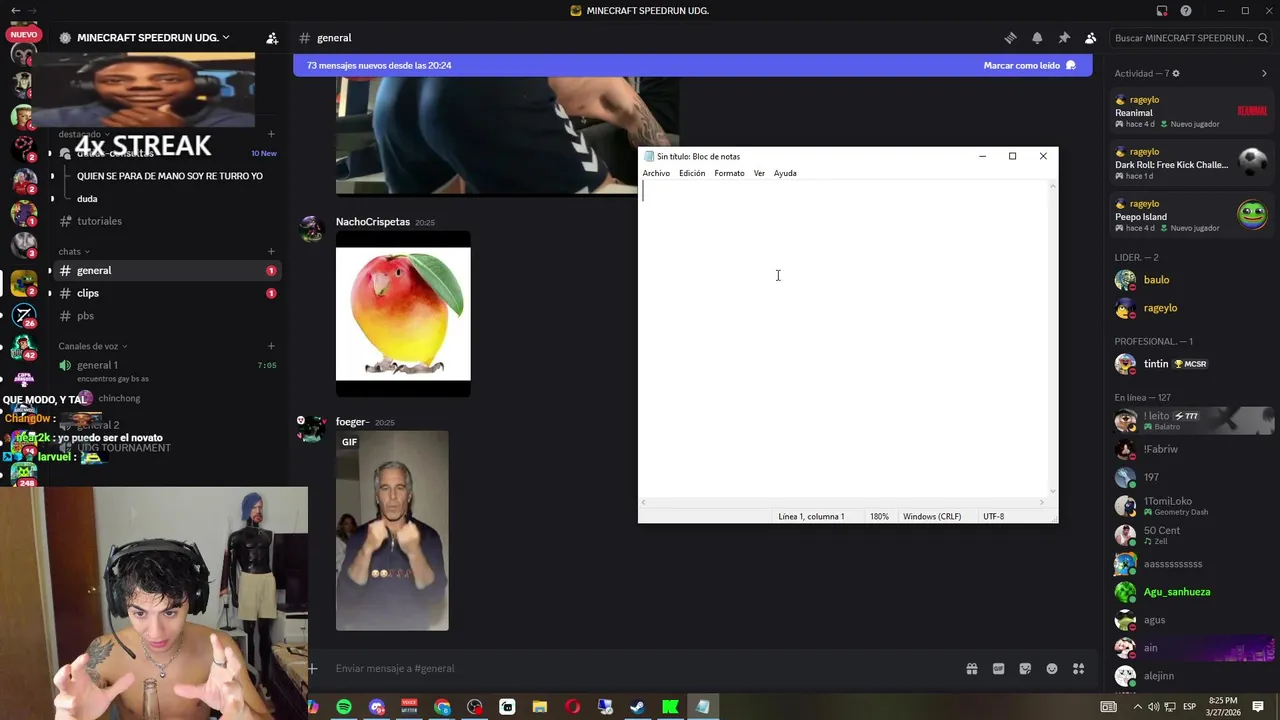Collapse the Canales de voz category
This screenshot has height=720, width=1280.
(93, 346)
